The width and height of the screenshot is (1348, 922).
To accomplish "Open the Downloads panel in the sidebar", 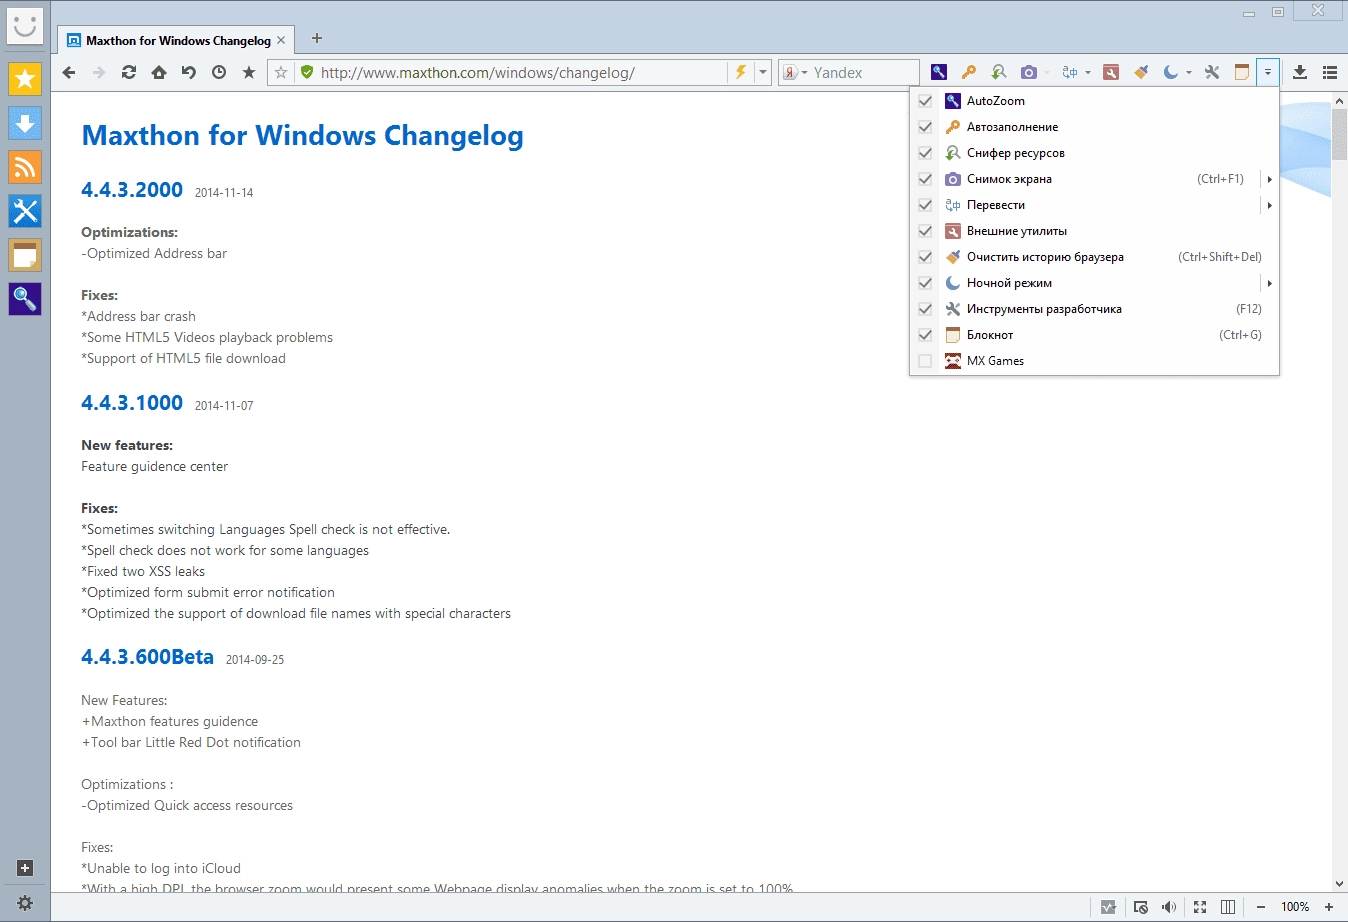I will tap(25, 123).
